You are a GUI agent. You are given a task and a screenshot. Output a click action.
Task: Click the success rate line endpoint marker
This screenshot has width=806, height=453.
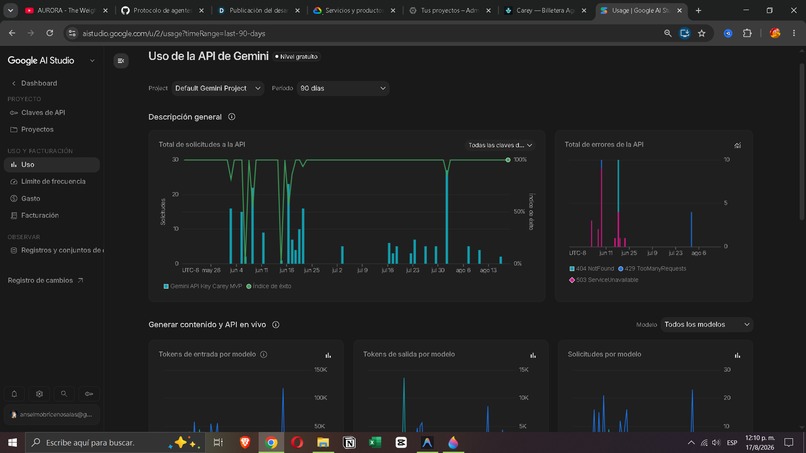point(508,160)
